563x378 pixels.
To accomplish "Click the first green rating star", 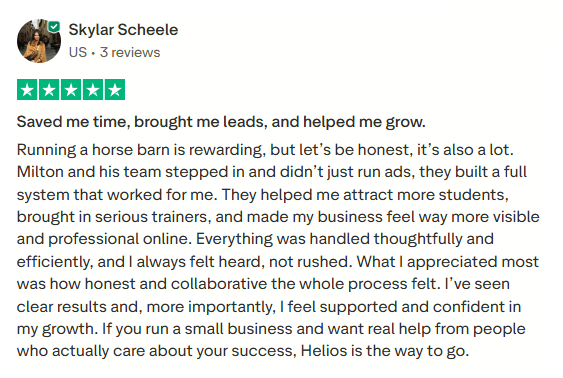I will 27,89.
